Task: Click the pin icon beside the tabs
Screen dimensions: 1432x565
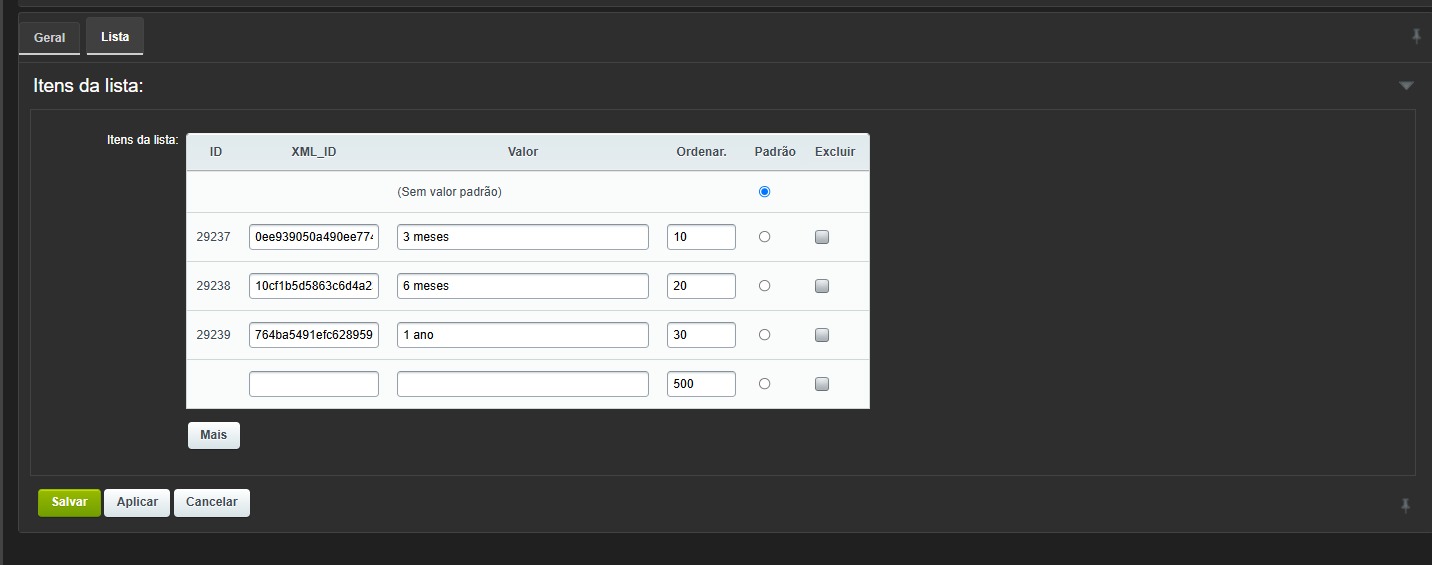Action: coord(1416,36)
